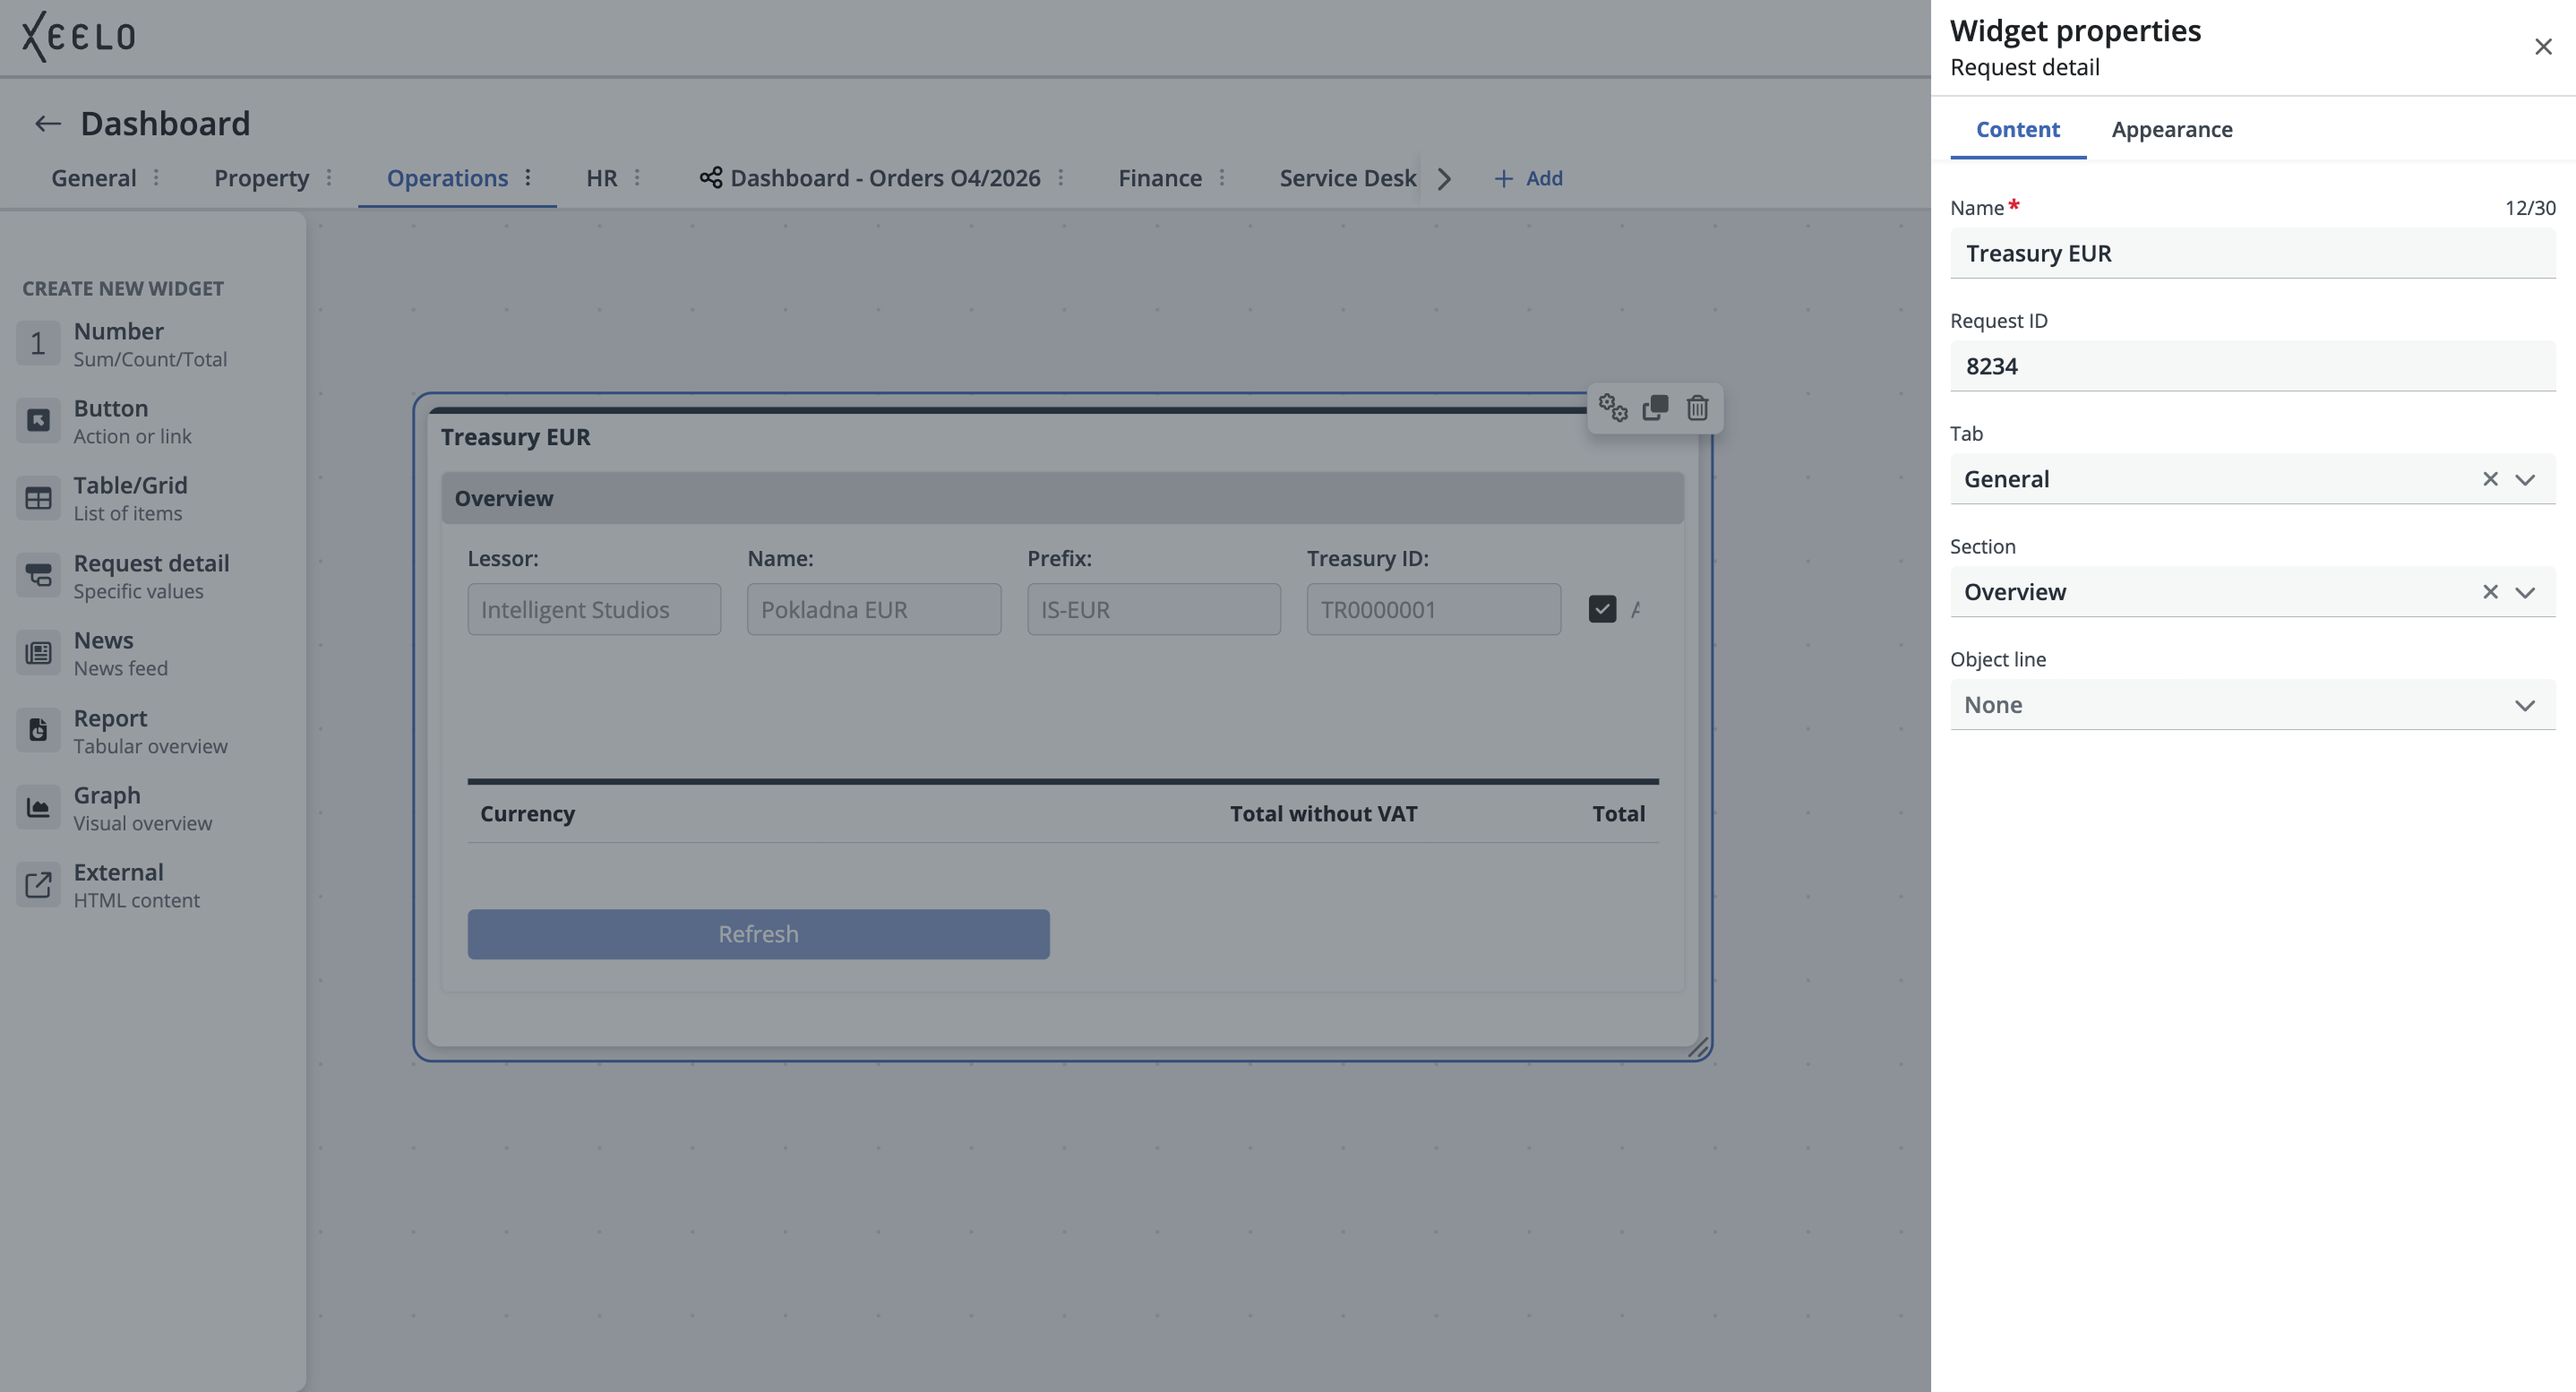Add Table/Grid widget icon
This screenshot has width=2576, height=1392.
pos(38,498)
